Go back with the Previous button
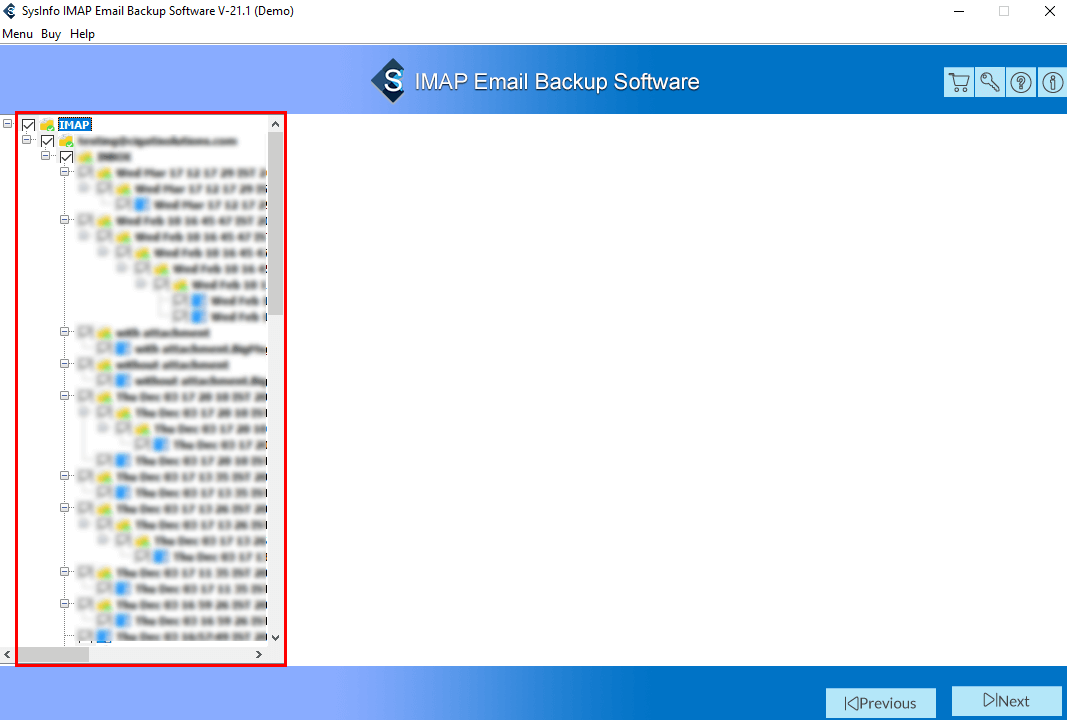1067x720 pixels. (x=881, y=703)
